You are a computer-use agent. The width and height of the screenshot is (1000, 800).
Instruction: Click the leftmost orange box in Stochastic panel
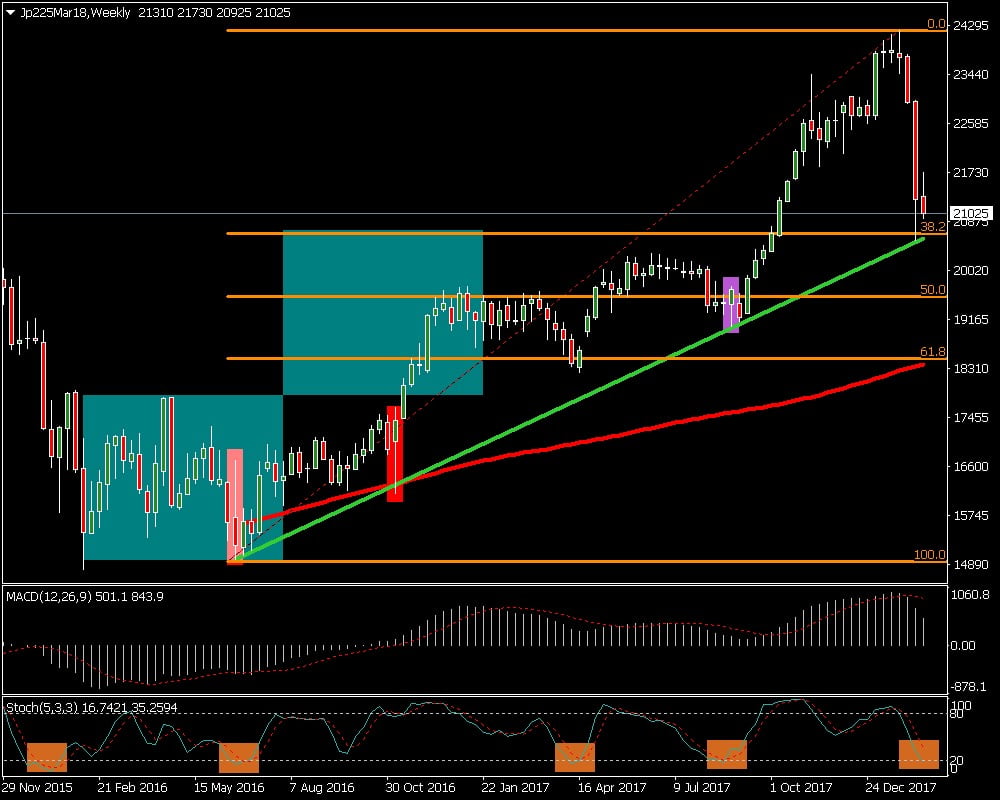[46, 757]
